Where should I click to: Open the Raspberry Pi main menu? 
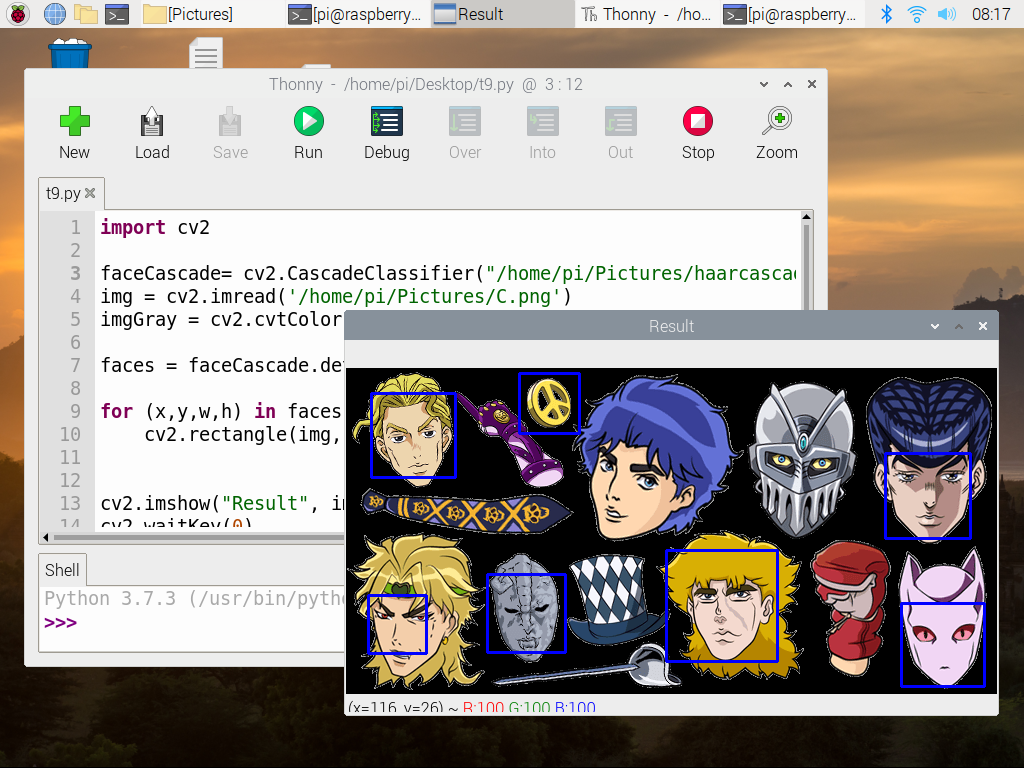click(18, 14)
